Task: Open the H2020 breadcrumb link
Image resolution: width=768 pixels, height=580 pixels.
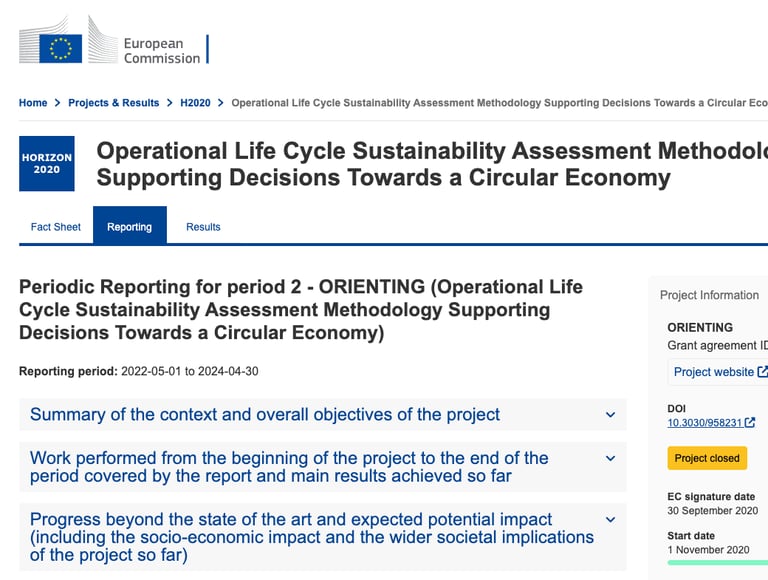Action: pyautogui.click(x=195, y=103)
